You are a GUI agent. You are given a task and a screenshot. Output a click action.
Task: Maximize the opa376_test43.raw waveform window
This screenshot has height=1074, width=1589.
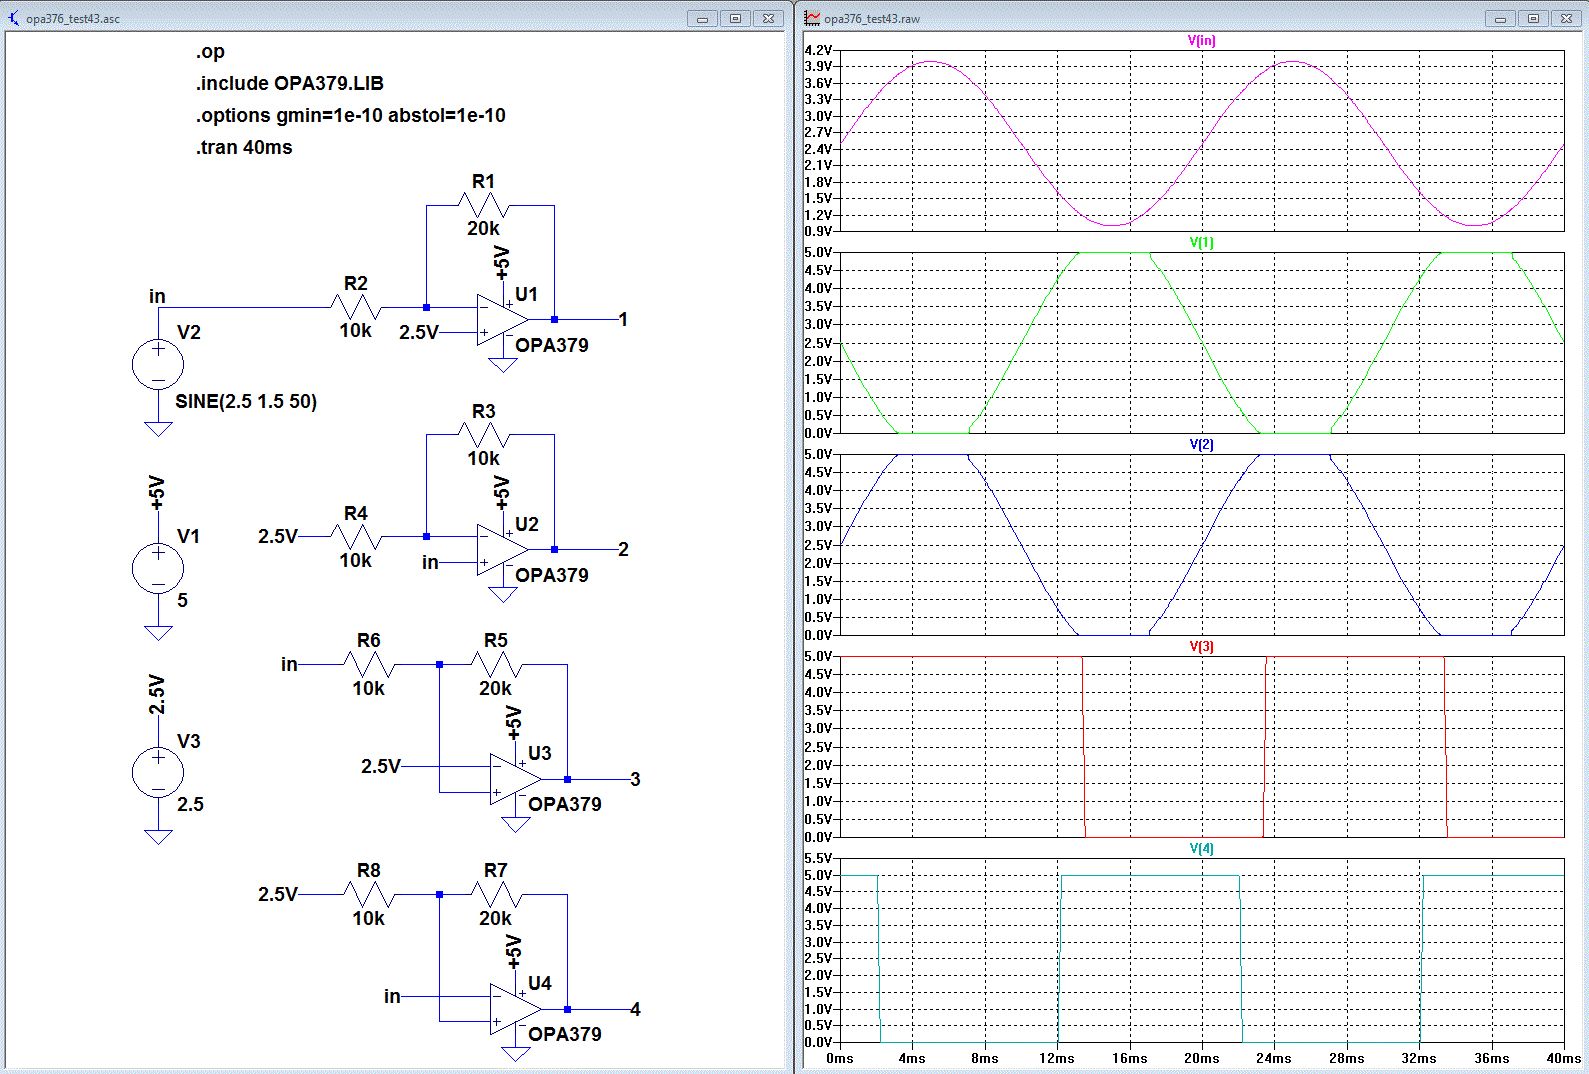tap(1533, 18)
